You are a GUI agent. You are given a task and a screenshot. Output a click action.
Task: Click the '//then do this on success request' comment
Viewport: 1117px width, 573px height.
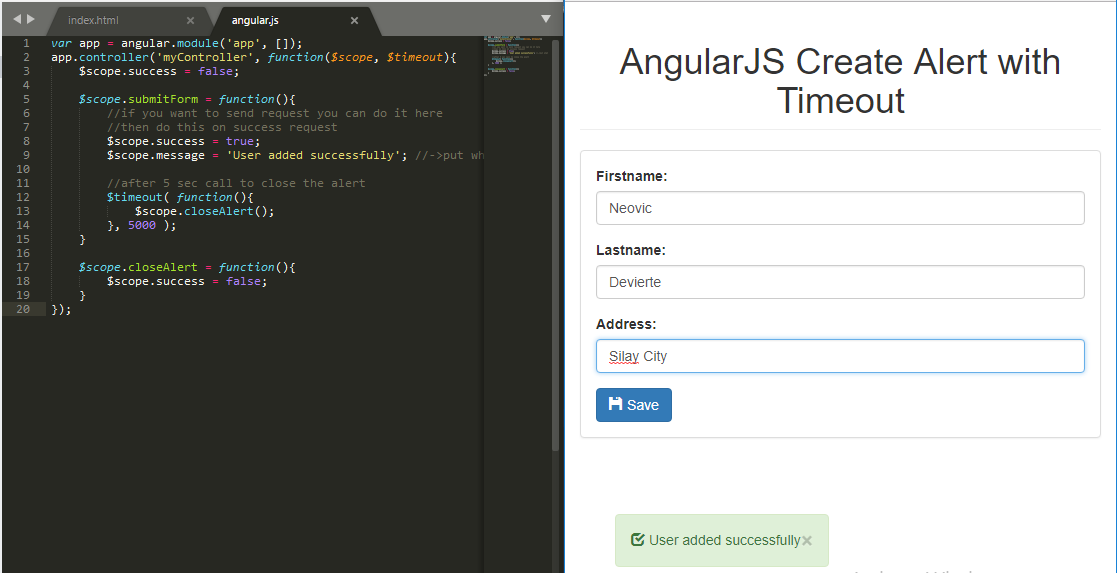tap(222, 127)
